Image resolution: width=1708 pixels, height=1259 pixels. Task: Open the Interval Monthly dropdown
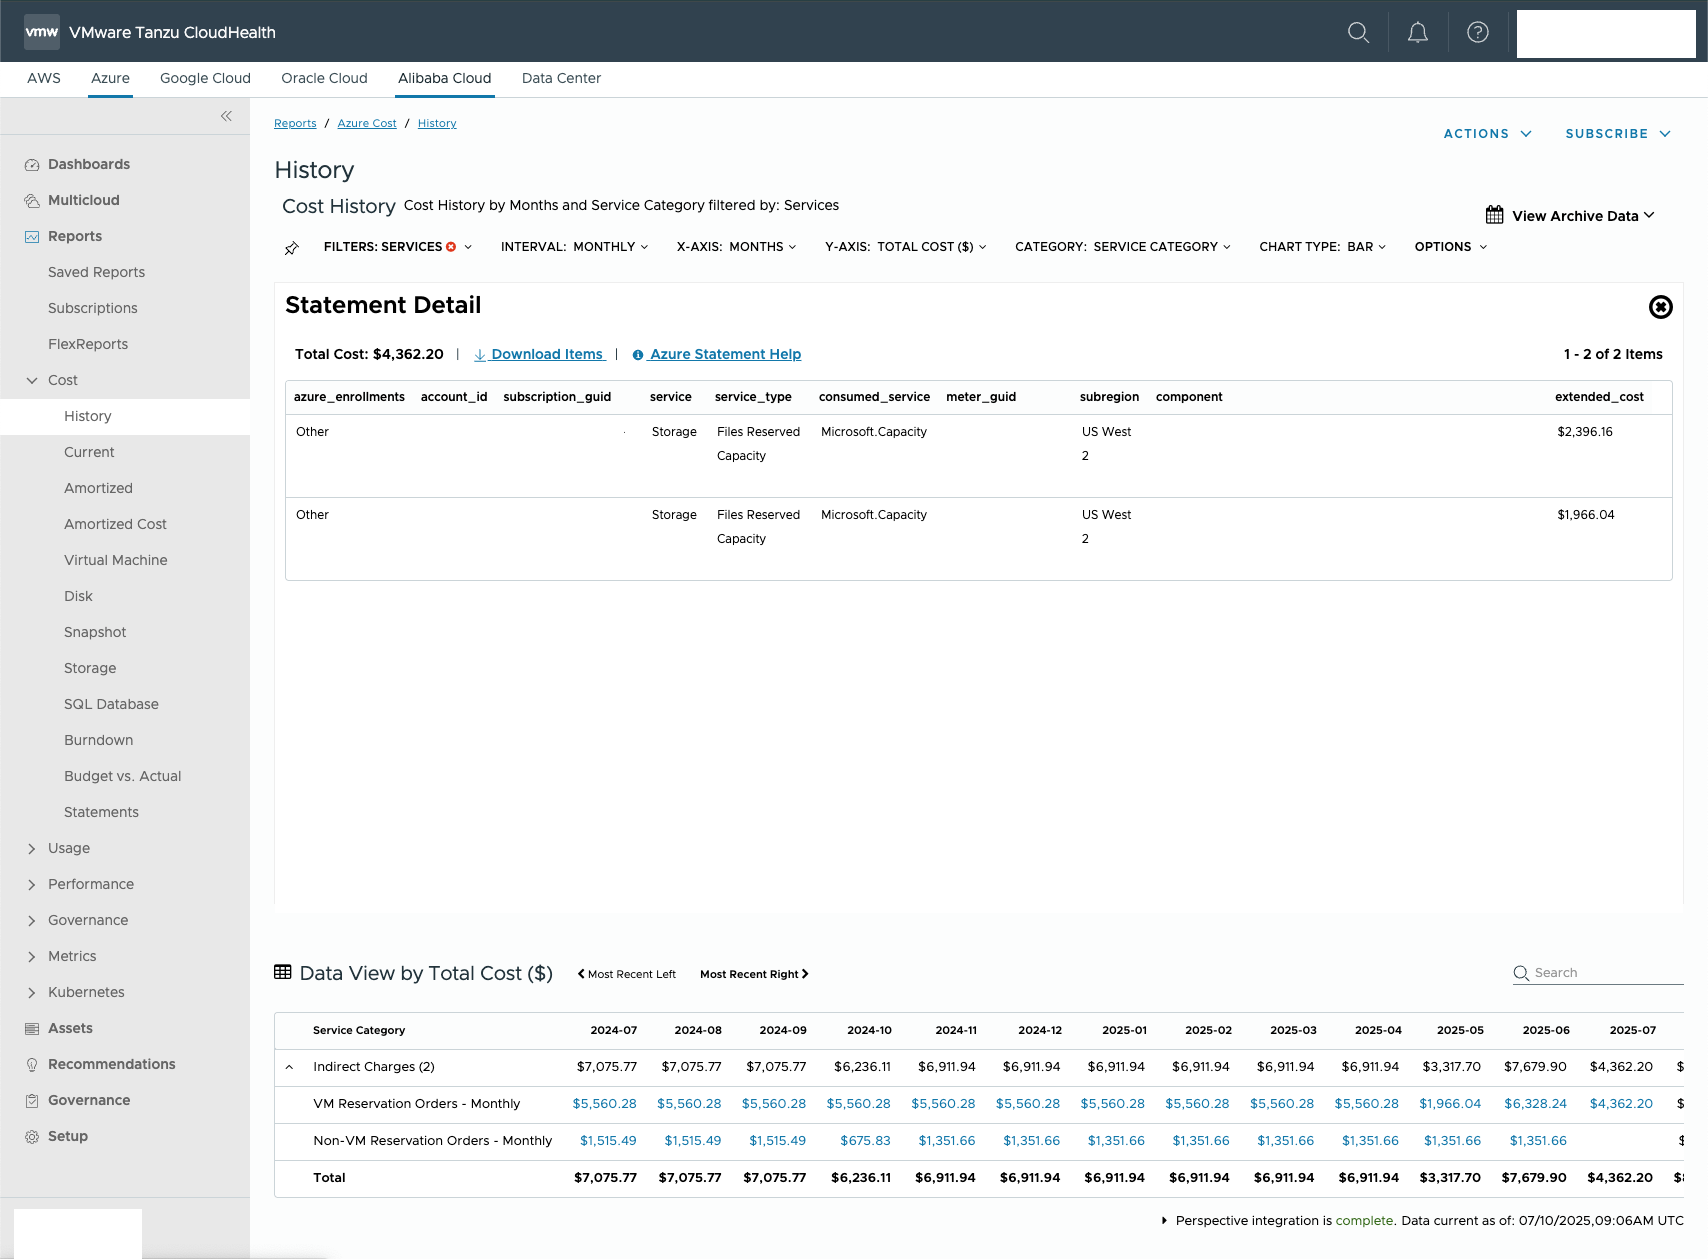[x=574, y=247]
